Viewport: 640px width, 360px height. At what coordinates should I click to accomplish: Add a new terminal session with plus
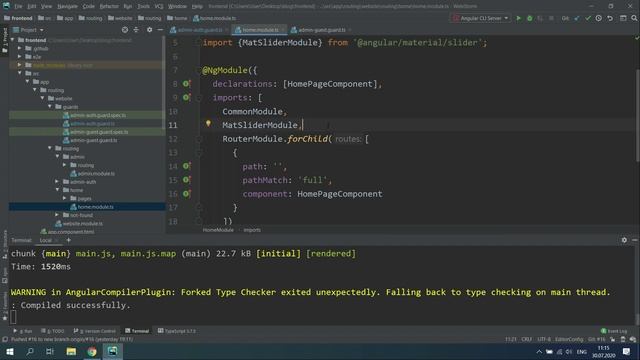pos(69,240)
